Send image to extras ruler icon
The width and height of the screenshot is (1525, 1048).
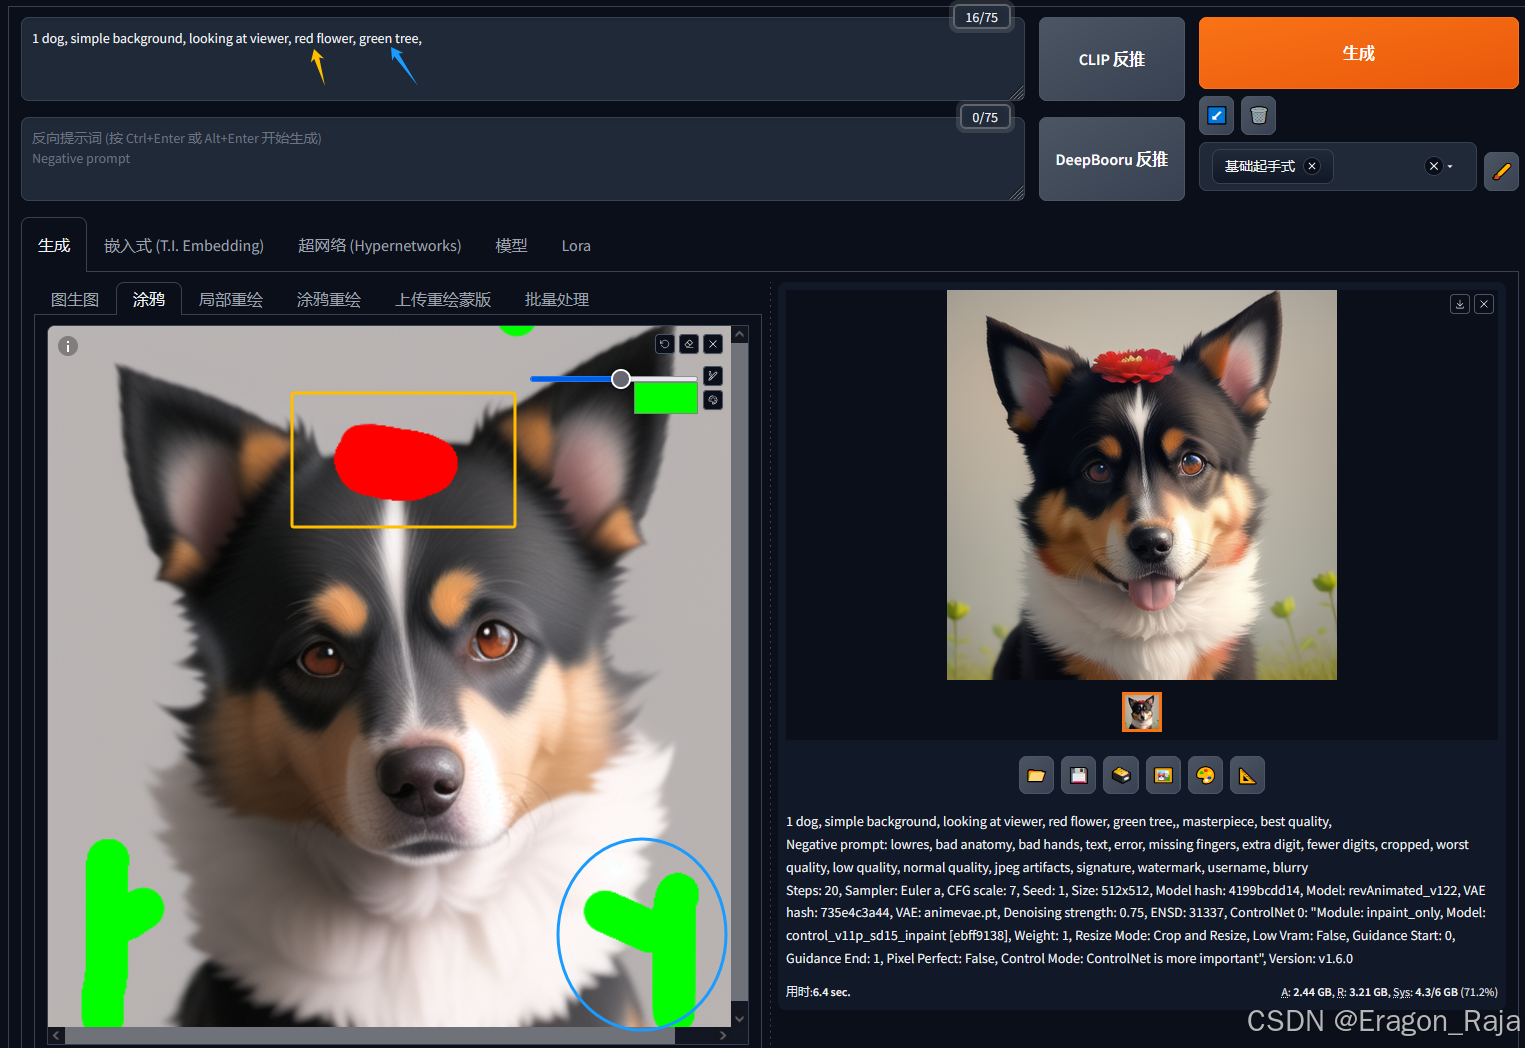1247,775
